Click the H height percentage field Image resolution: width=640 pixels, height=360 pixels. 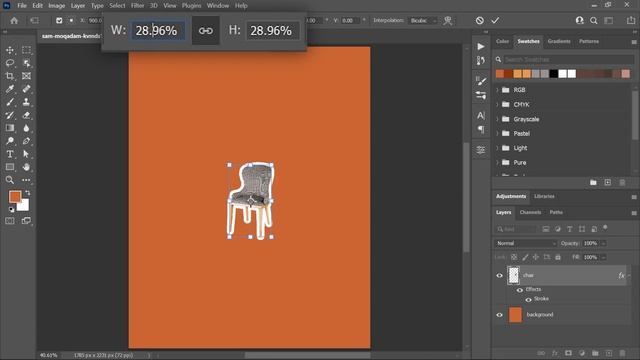pos(272,31)
